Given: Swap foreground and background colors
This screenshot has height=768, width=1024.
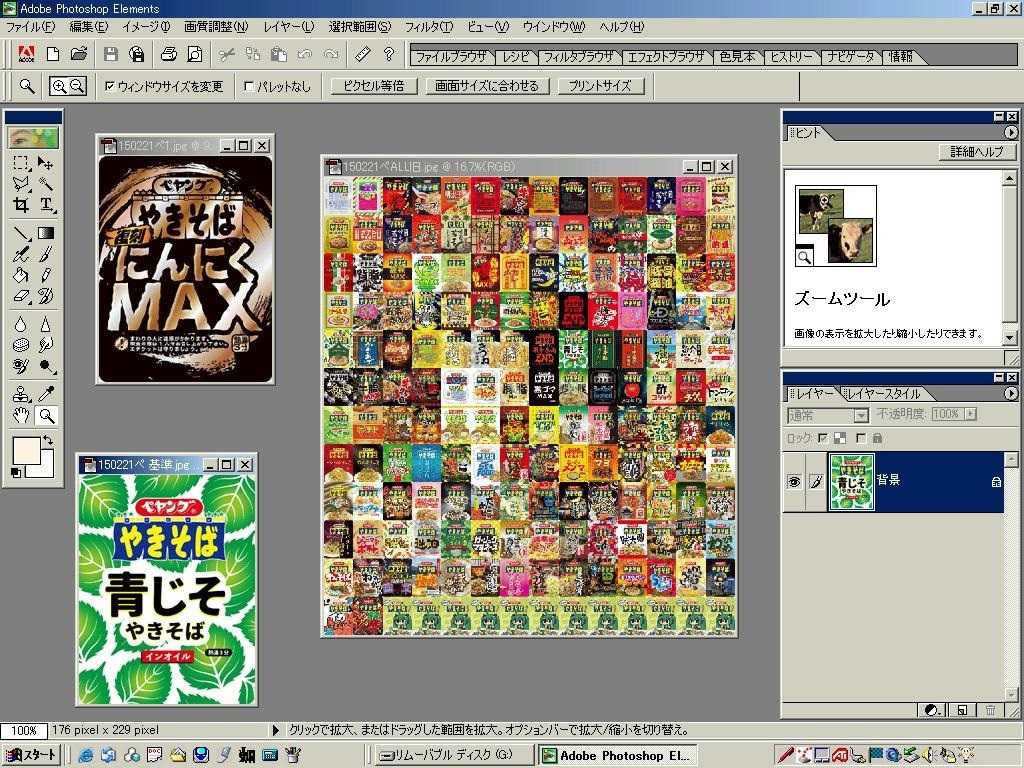Looking at the screenshot, I should [48, 440].
